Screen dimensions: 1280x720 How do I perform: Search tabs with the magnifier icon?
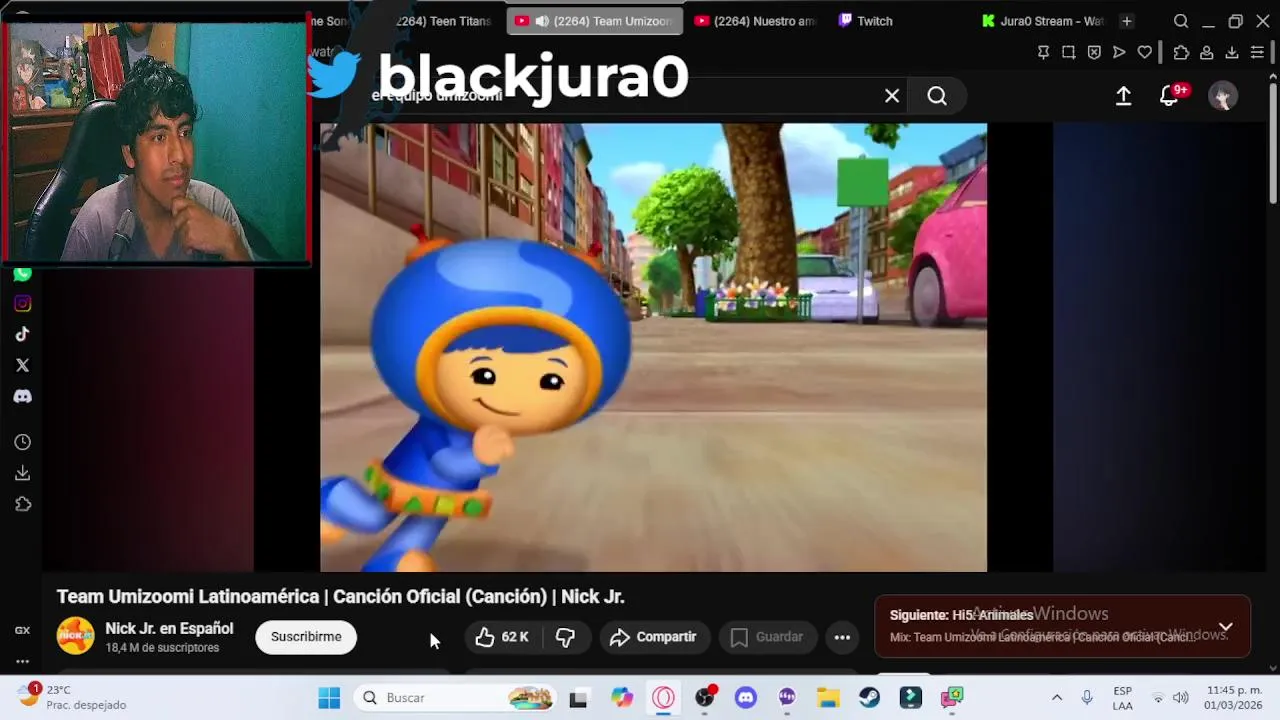[1181, 21]
